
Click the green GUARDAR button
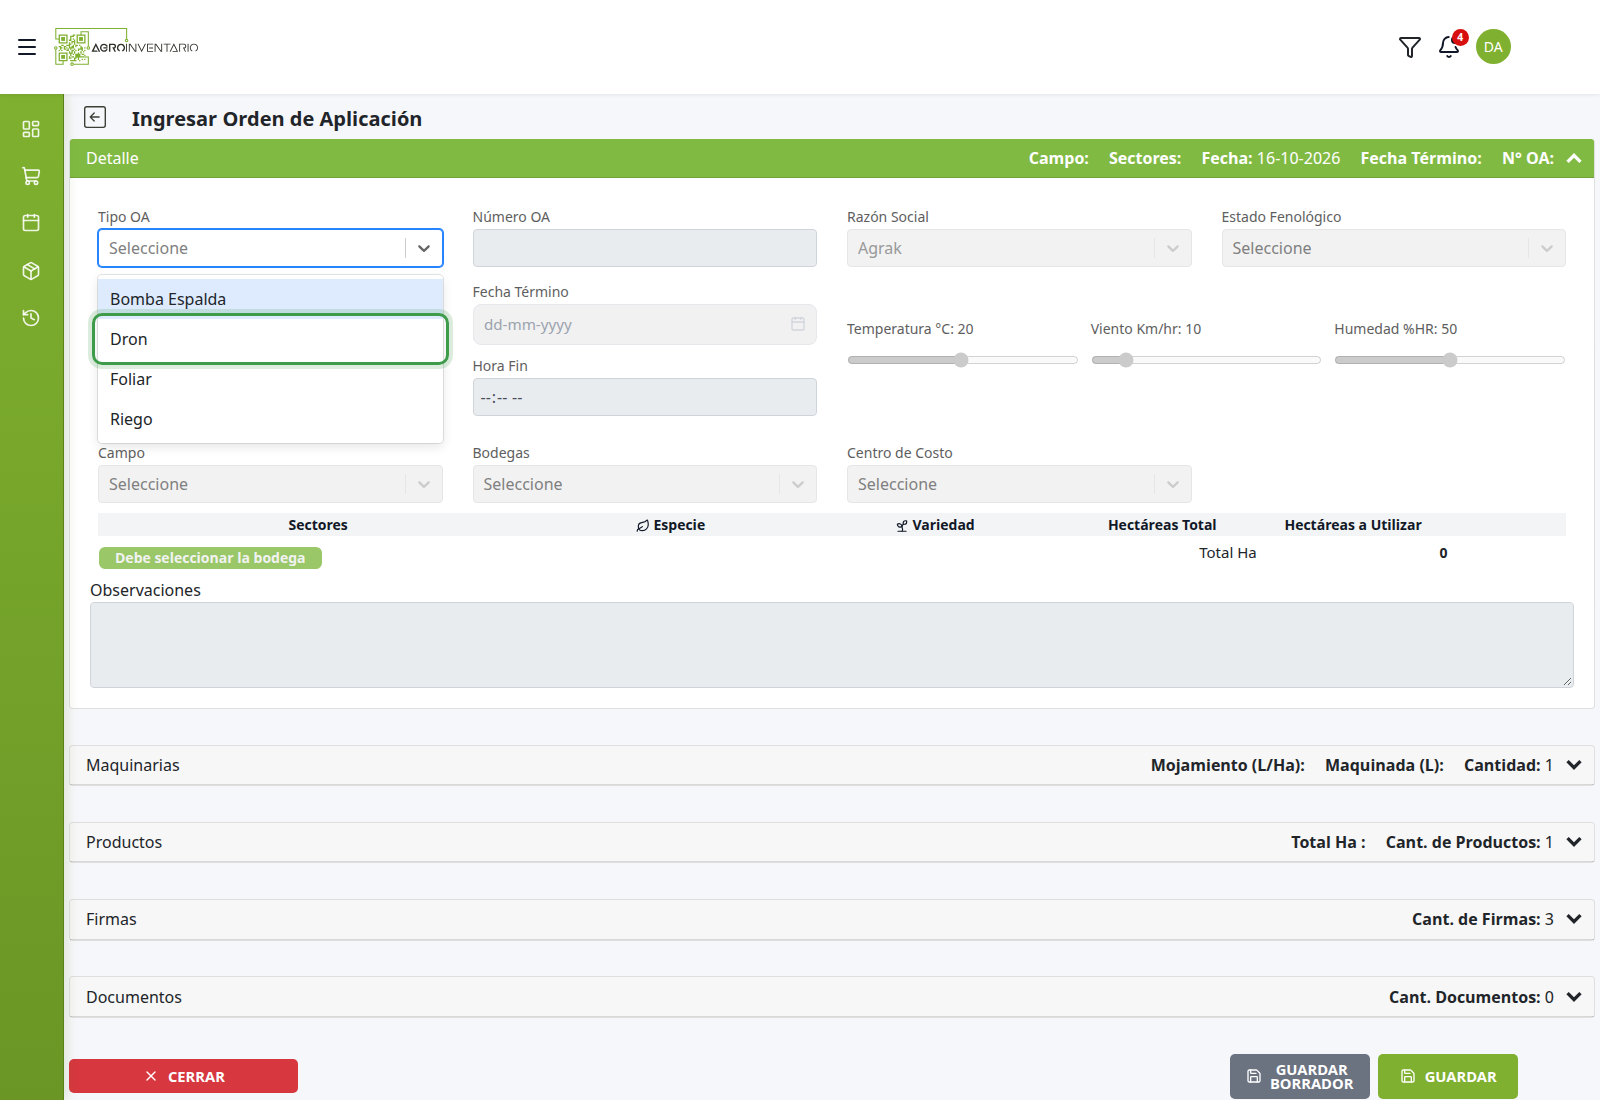[1448, 1077]
